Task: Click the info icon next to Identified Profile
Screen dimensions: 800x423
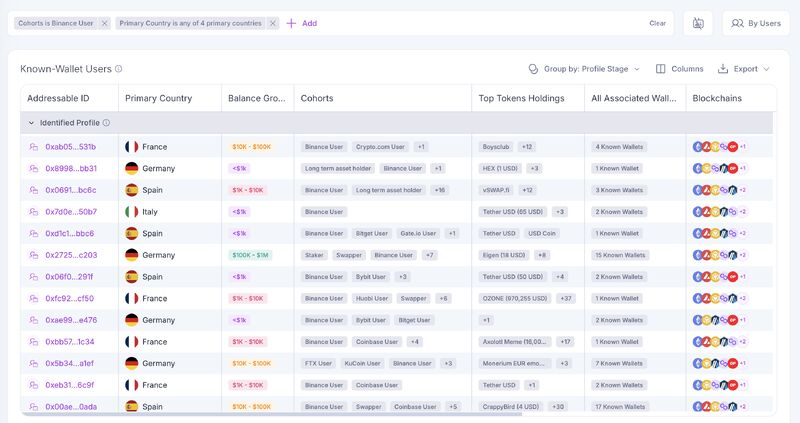Action: click(106, 123)
